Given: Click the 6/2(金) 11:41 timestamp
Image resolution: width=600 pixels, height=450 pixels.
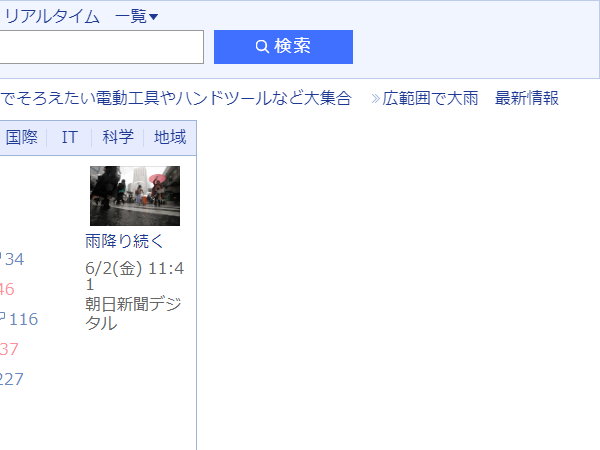Looking at the screenshot, I should pos(135,276).
